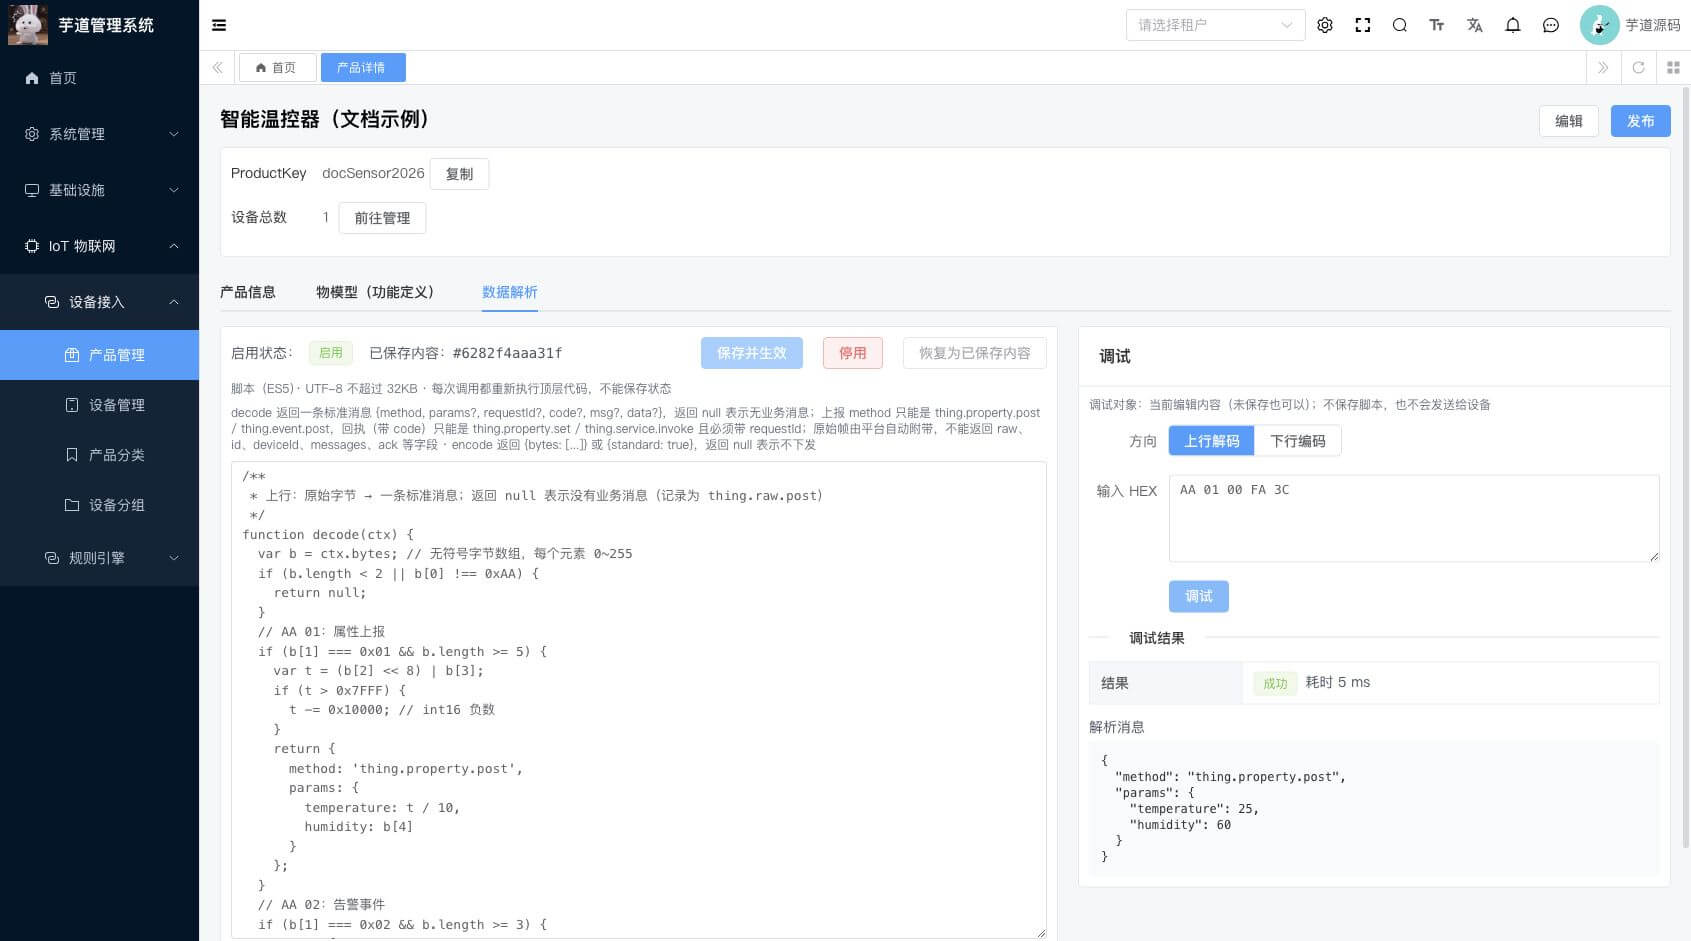Viewport: 1691px width, 941px height.
Task: Collapse the sidebar with hamburger icon
Action: pos(219,25)
